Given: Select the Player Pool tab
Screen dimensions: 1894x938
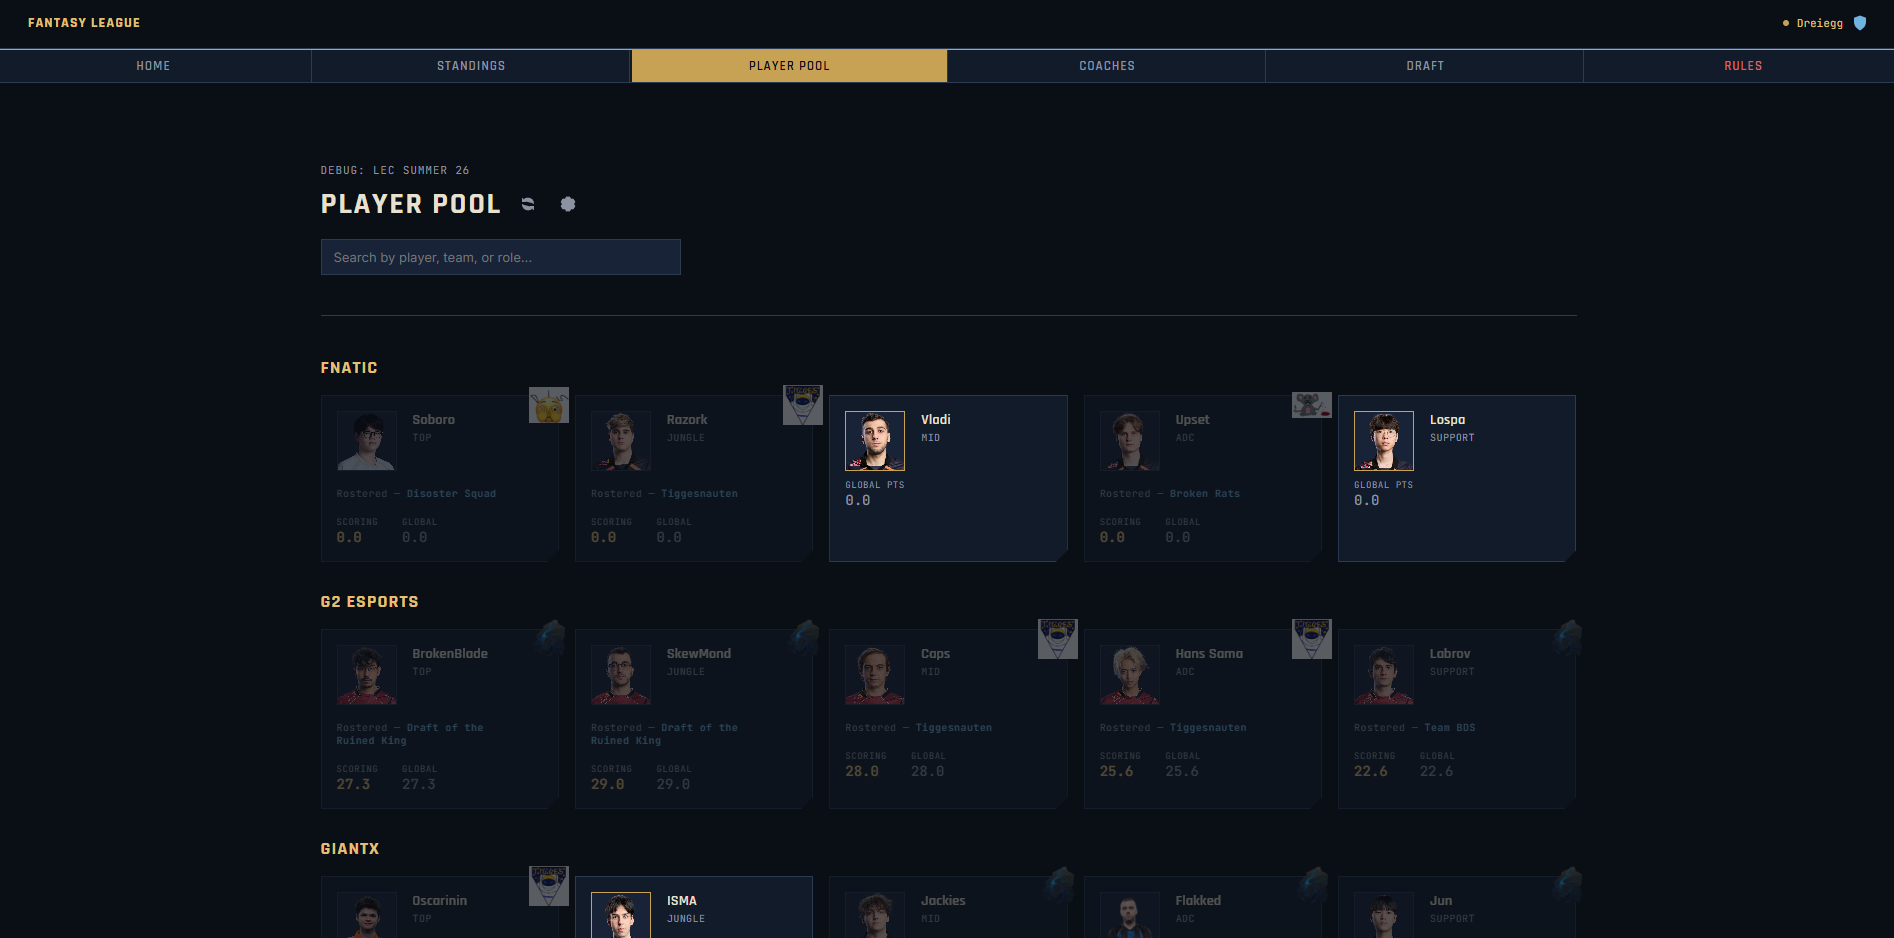Looking at the screenshot, I should pos(789,66).
